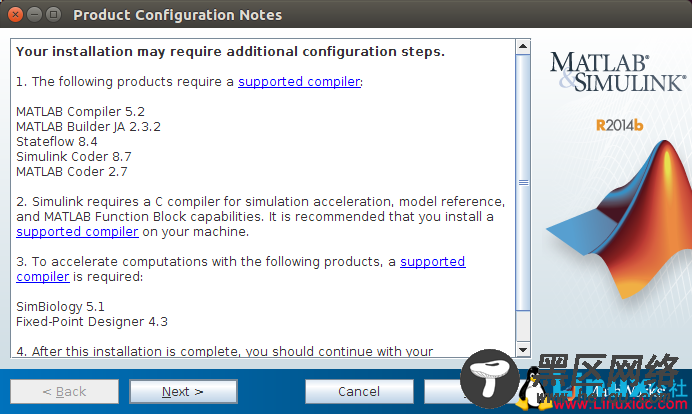Click the greyed-out Back button
The width and height of the screenshot is (692, 414).
click(x=64, y=392)
